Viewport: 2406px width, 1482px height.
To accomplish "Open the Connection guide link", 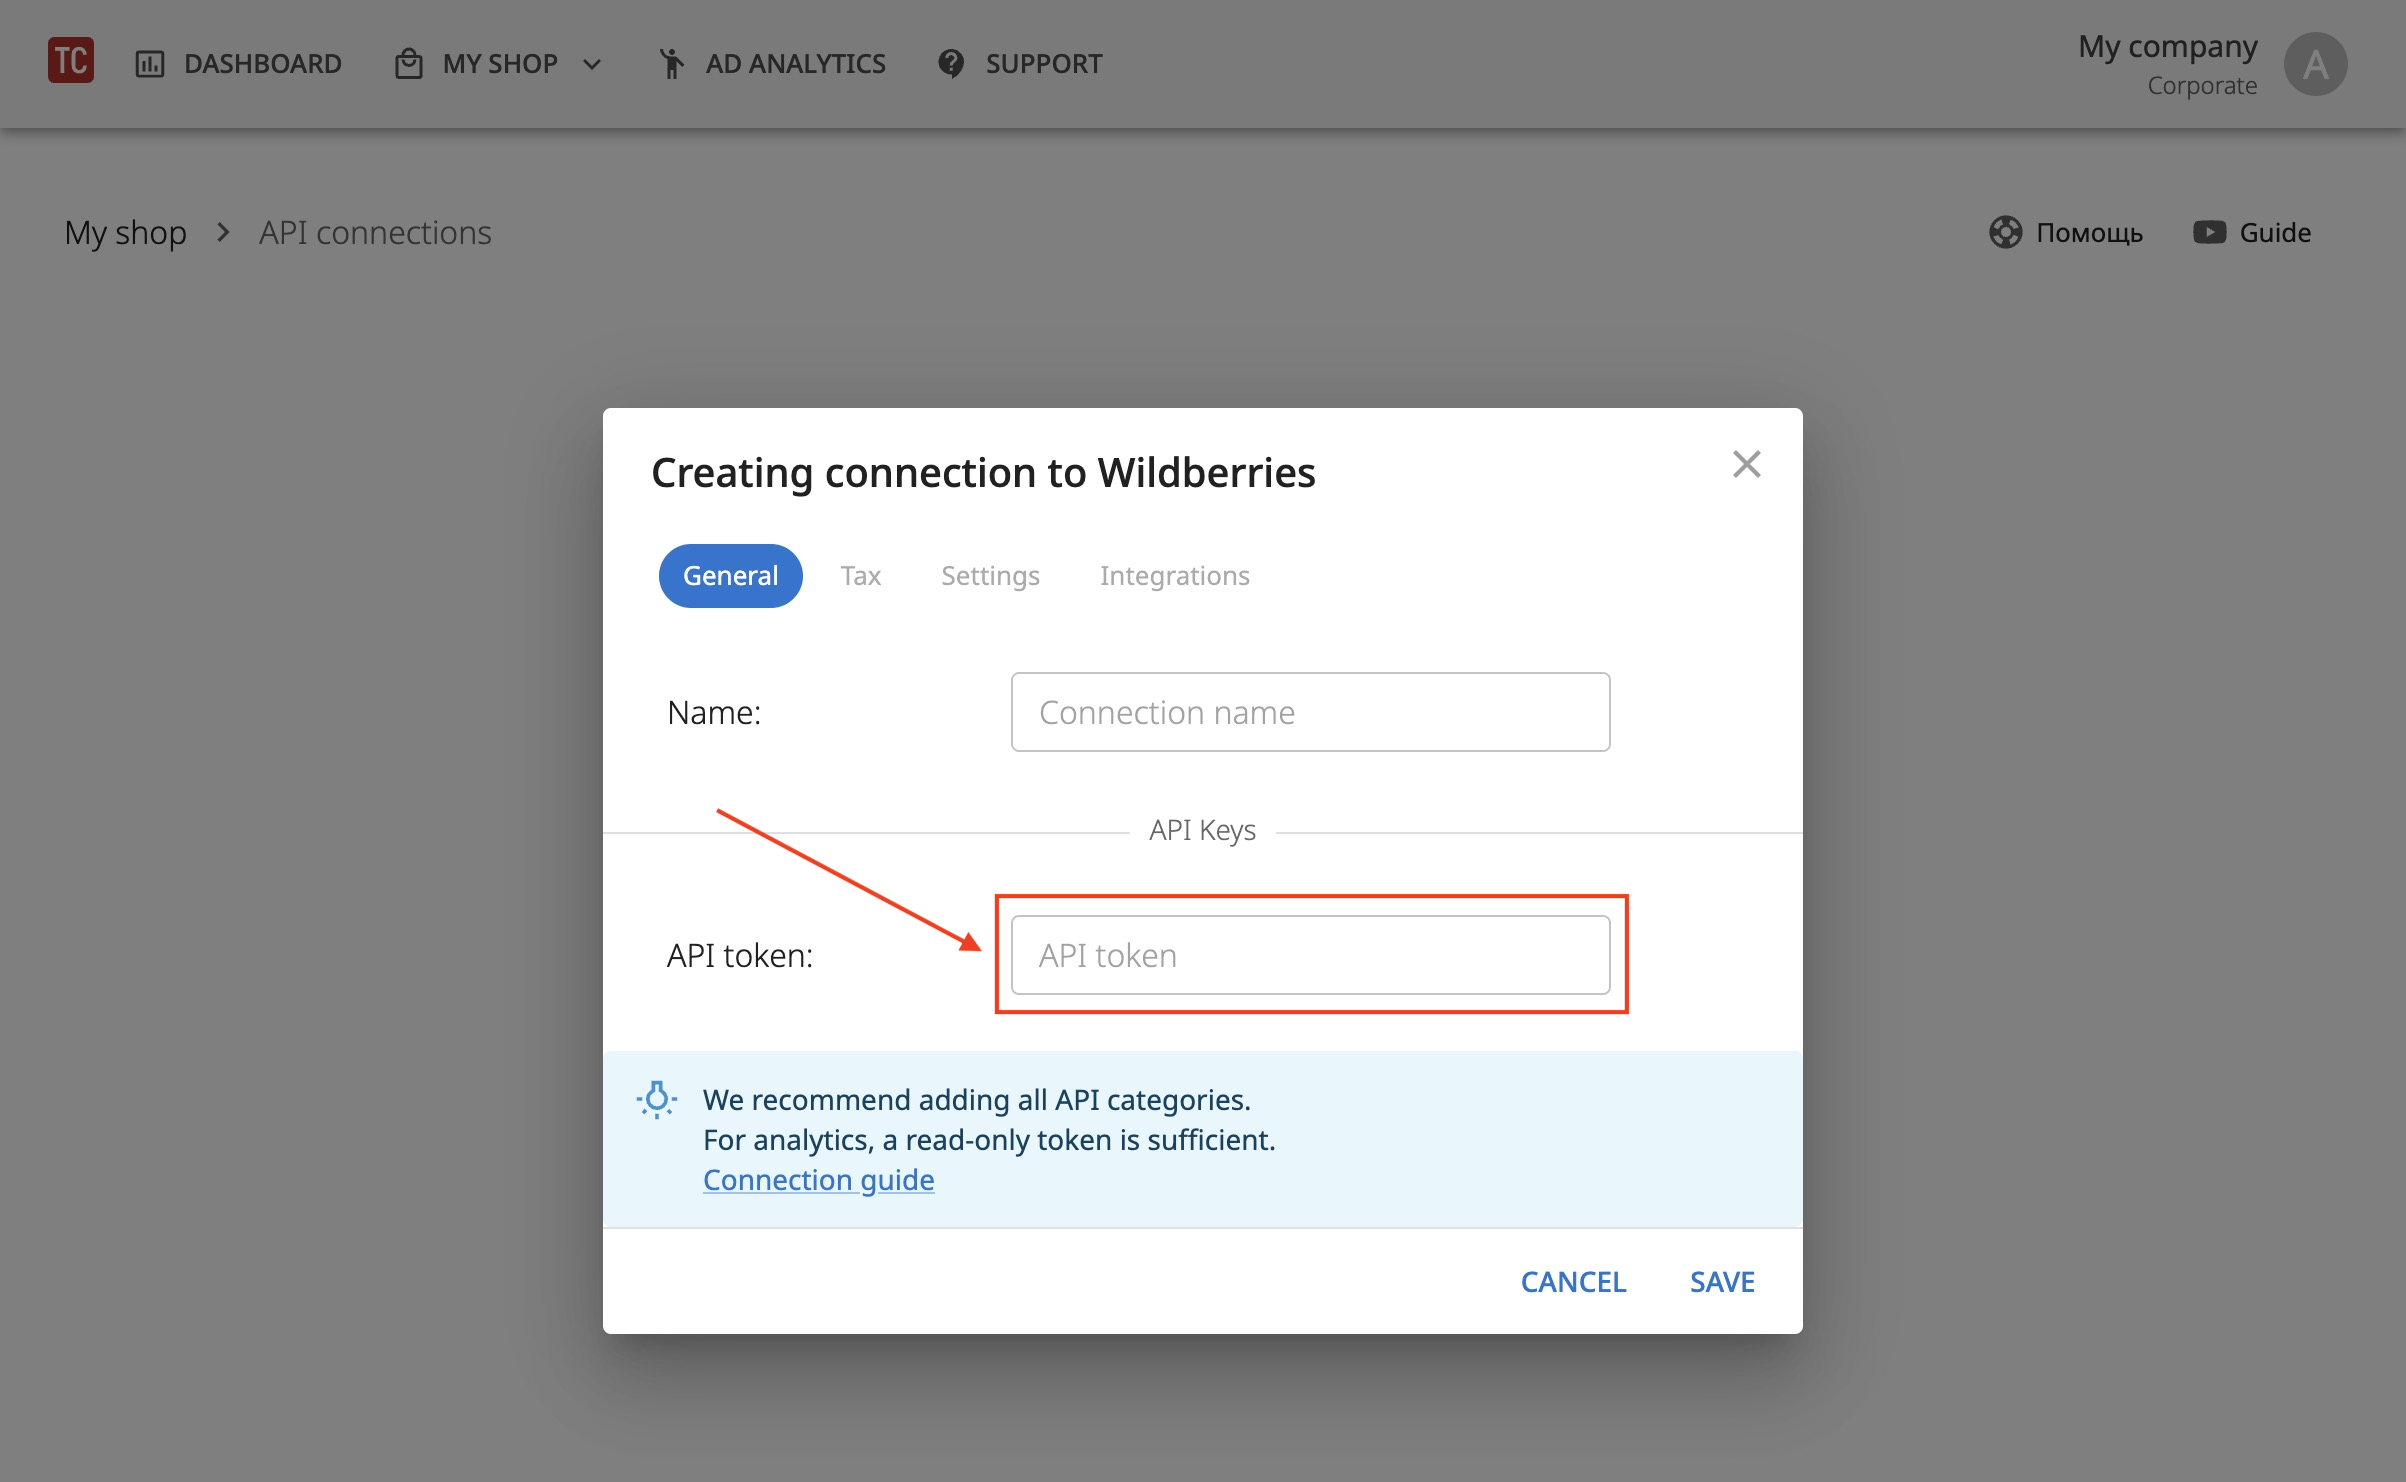I will [x=818, y=1180].
